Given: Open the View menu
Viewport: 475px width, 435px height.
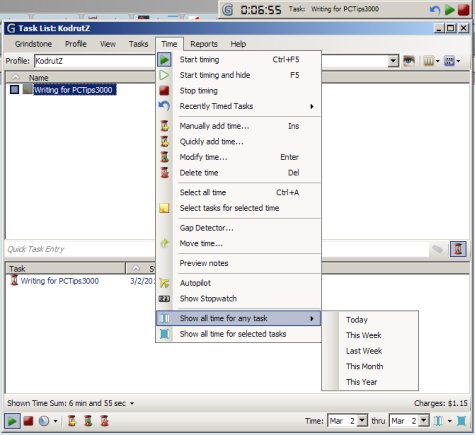Looking at the screenshot, I should coord(108,44).
